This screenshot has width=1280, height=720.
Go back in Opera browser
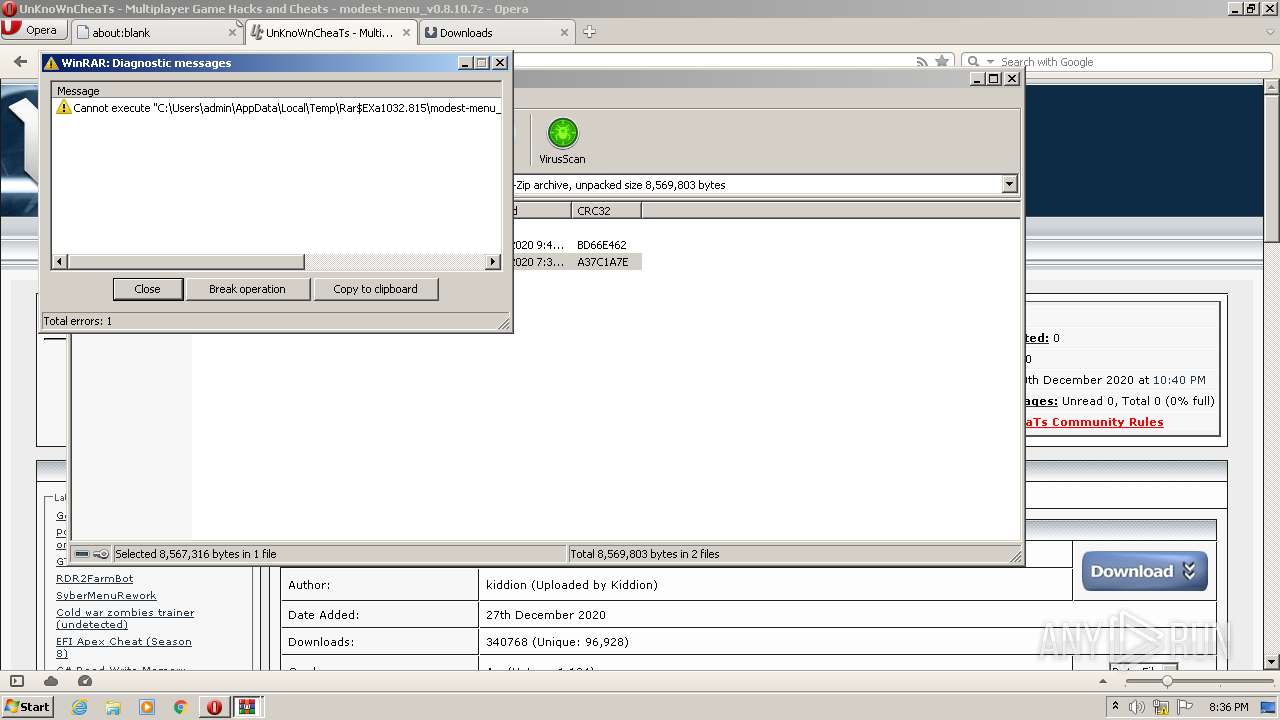tap(20, 62)
